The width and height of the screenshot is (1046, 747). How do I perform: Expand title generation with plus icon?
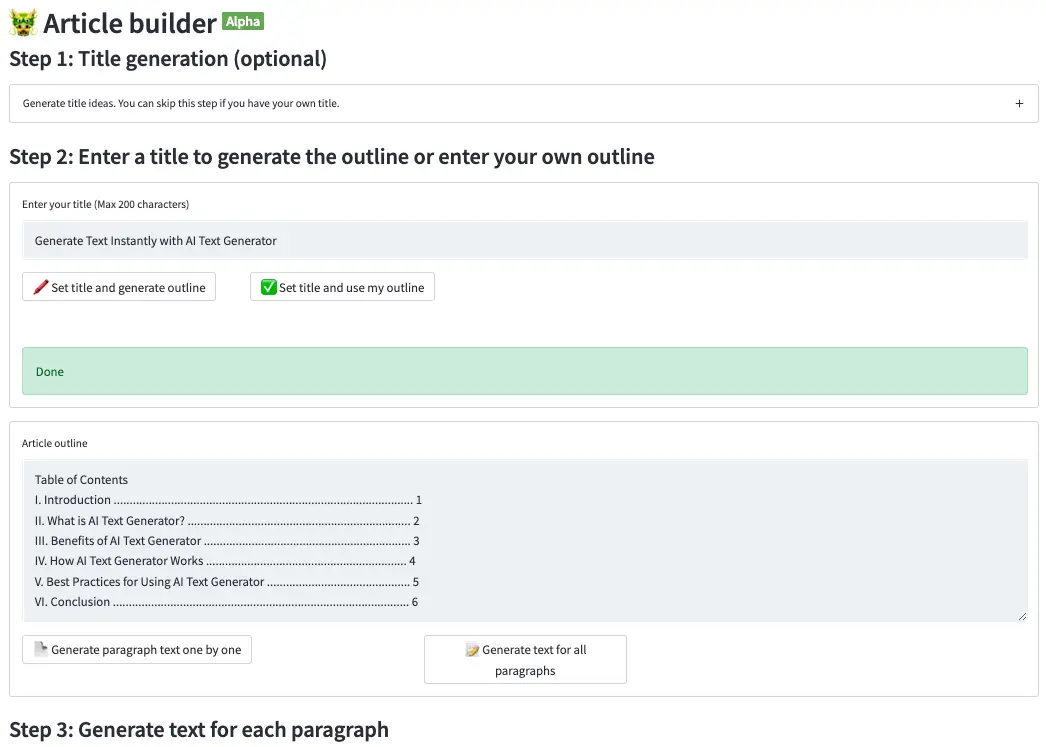pyautogui.click(x=1019, y=103)
